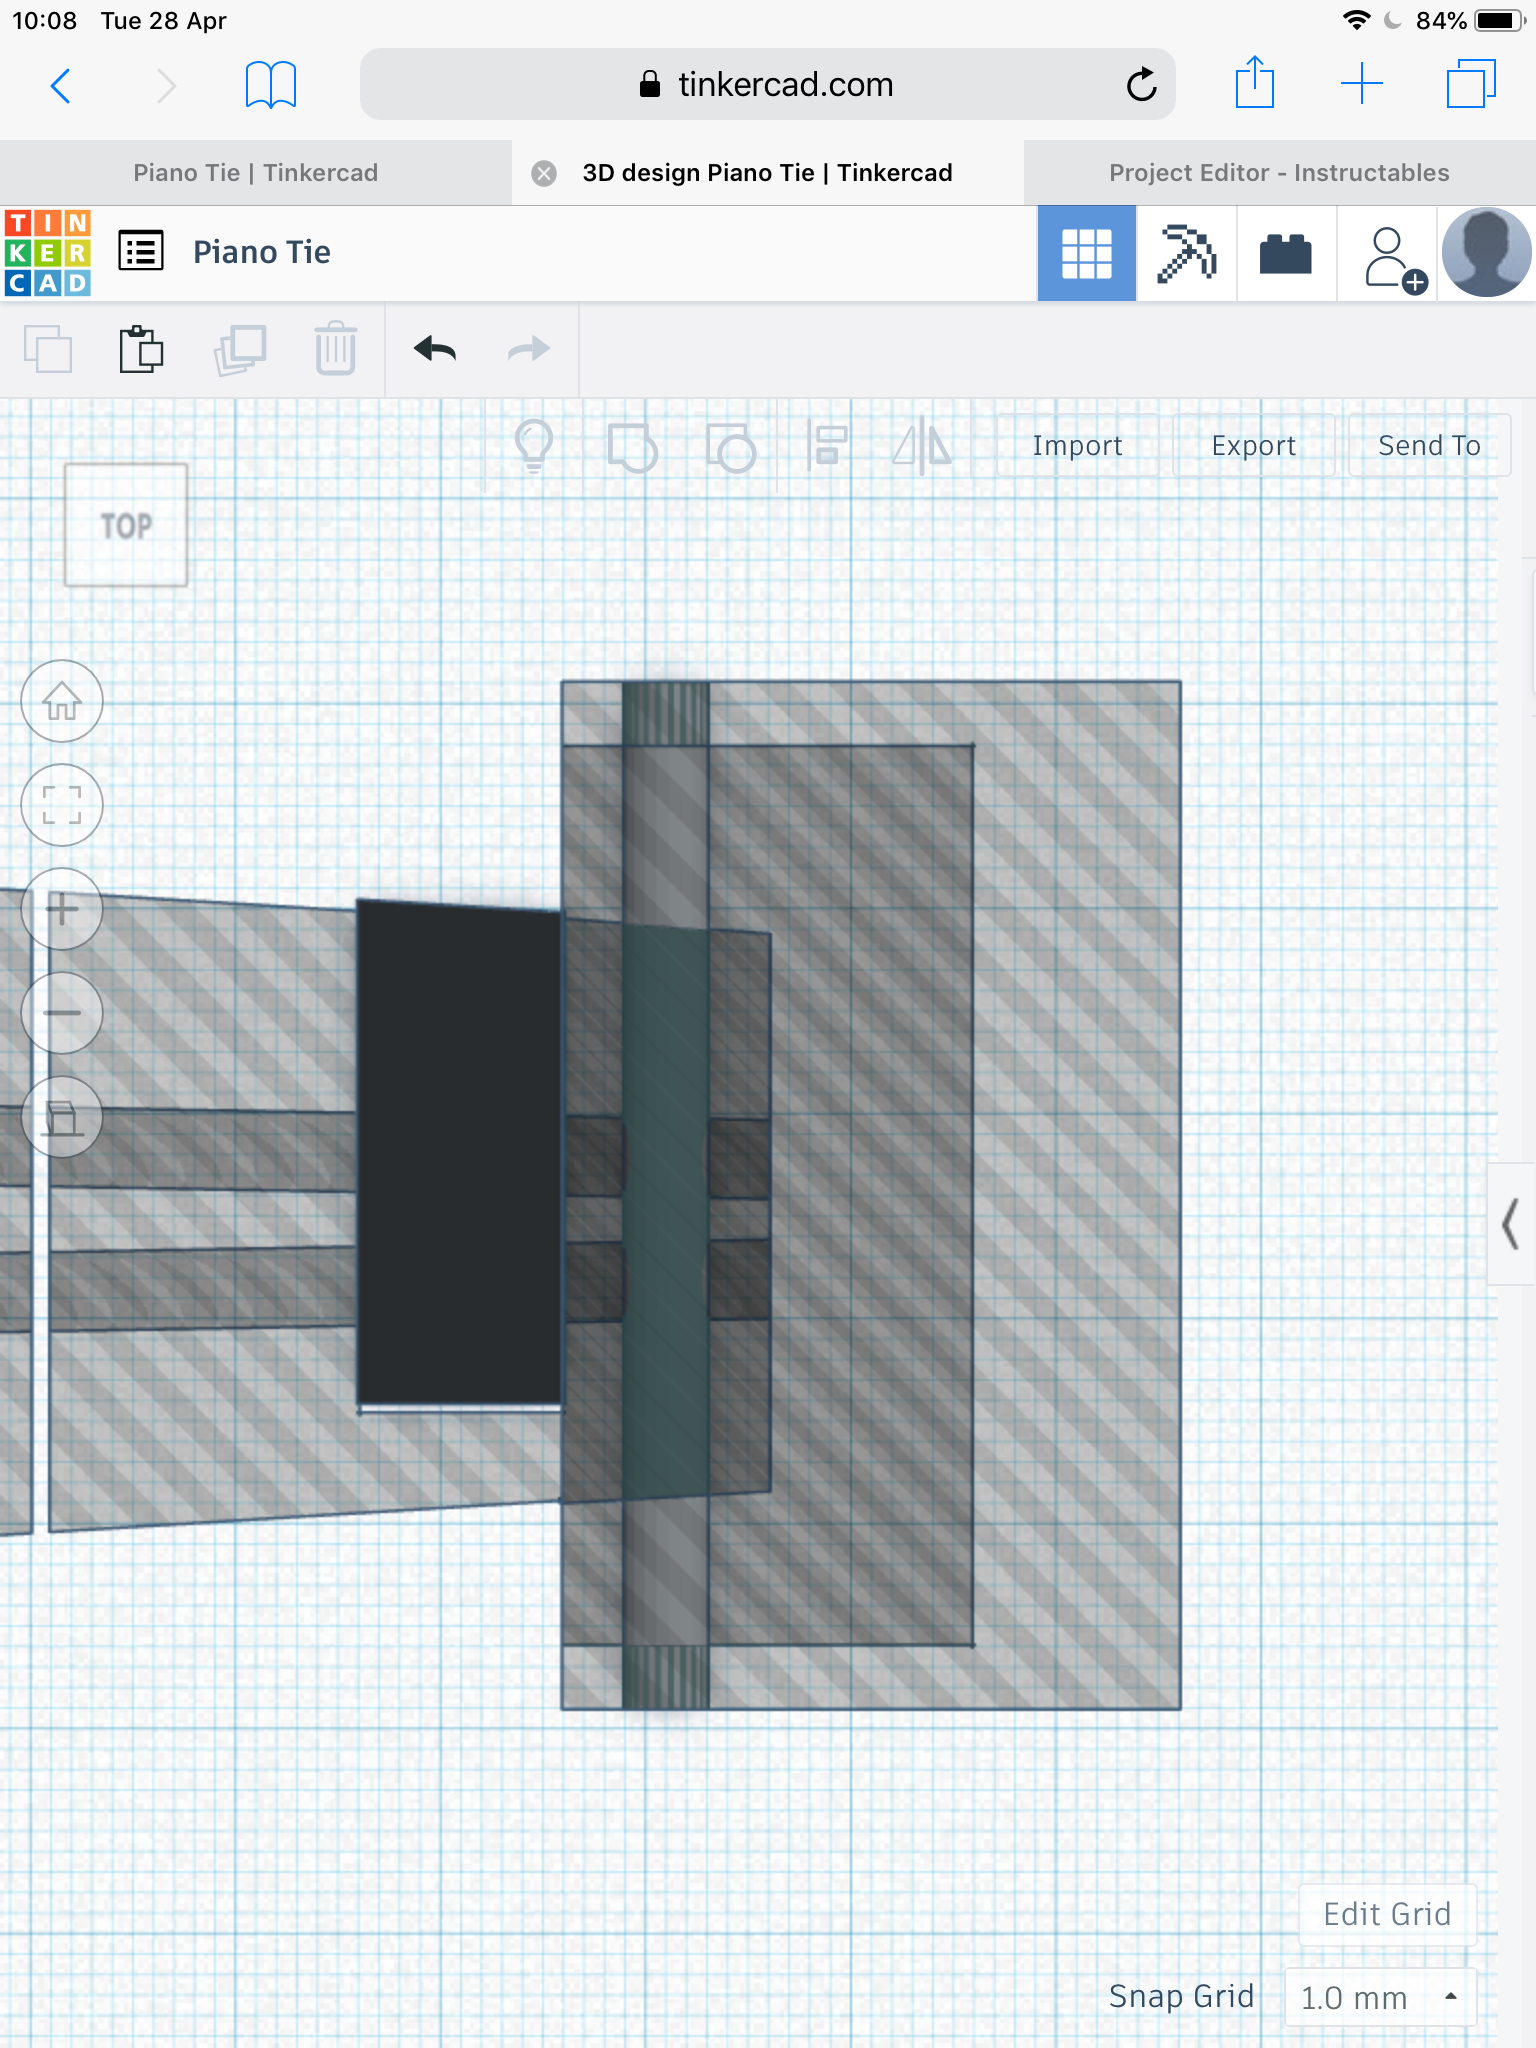Click the Export button
The image size is (1536, 2048).
point(1253,446)
